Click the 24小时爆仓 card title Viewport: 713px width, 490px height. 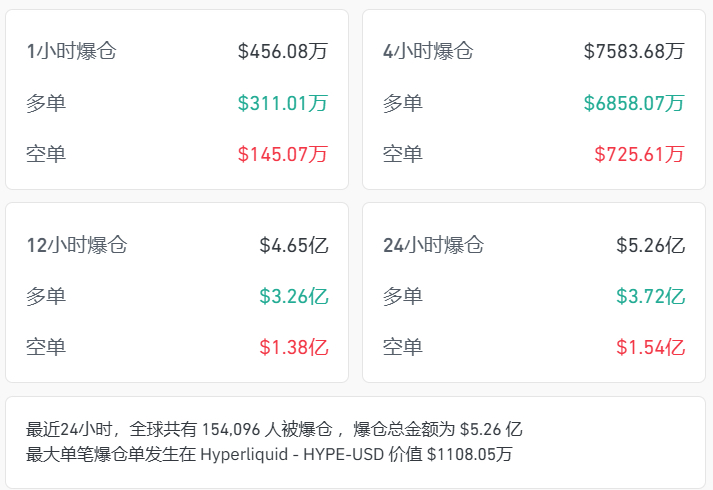pos(433,245)
